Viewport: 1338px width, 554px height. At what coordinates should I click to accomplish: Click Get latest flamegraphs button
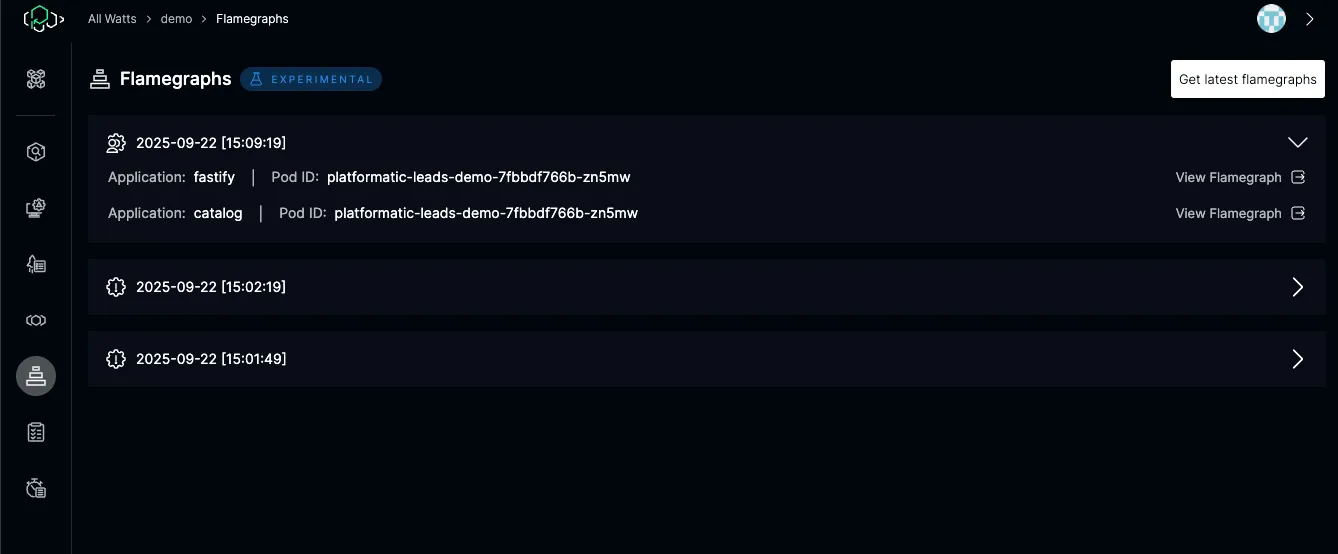pos(1247,79)
